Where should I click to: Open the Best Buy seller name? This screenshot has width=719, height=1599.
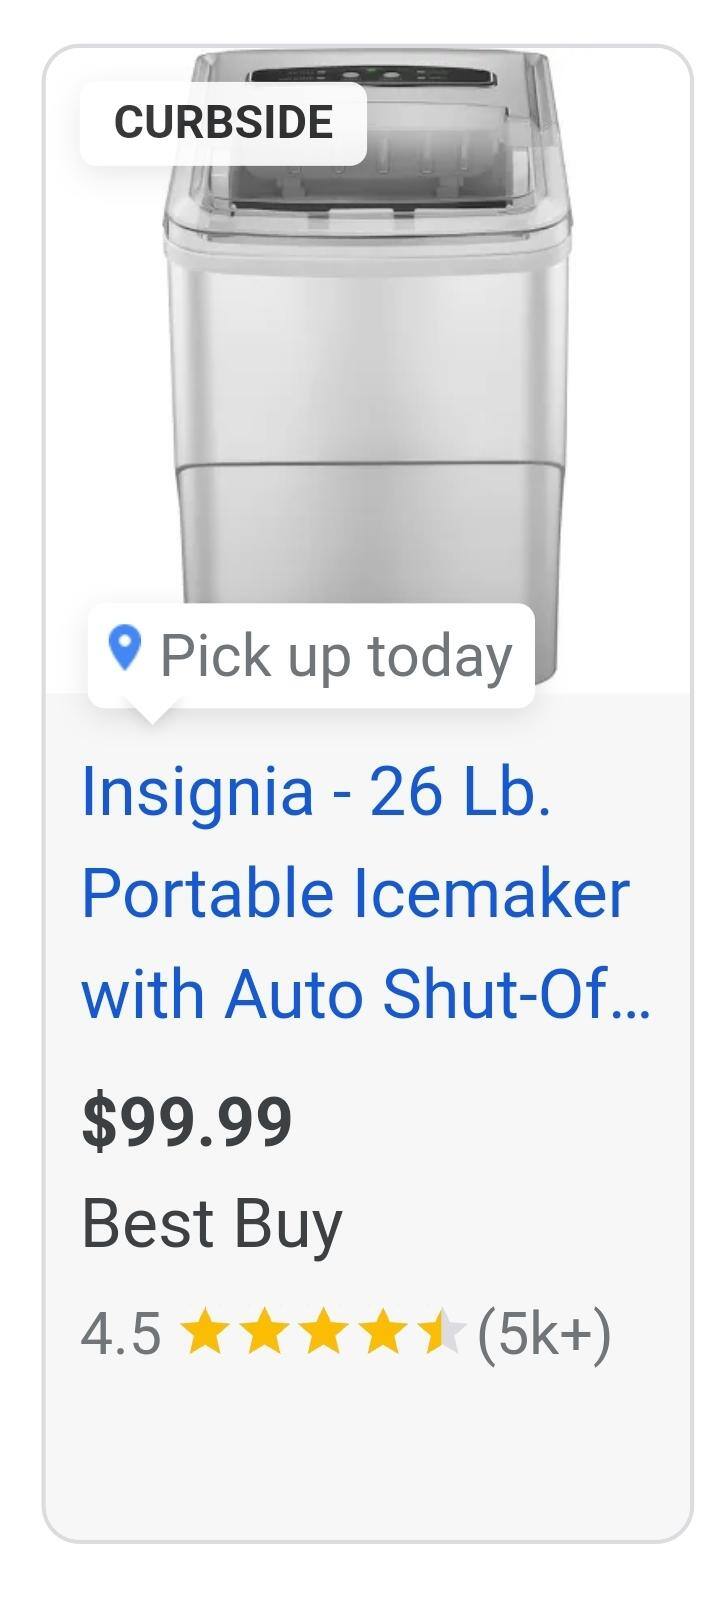click(212, 1224)
